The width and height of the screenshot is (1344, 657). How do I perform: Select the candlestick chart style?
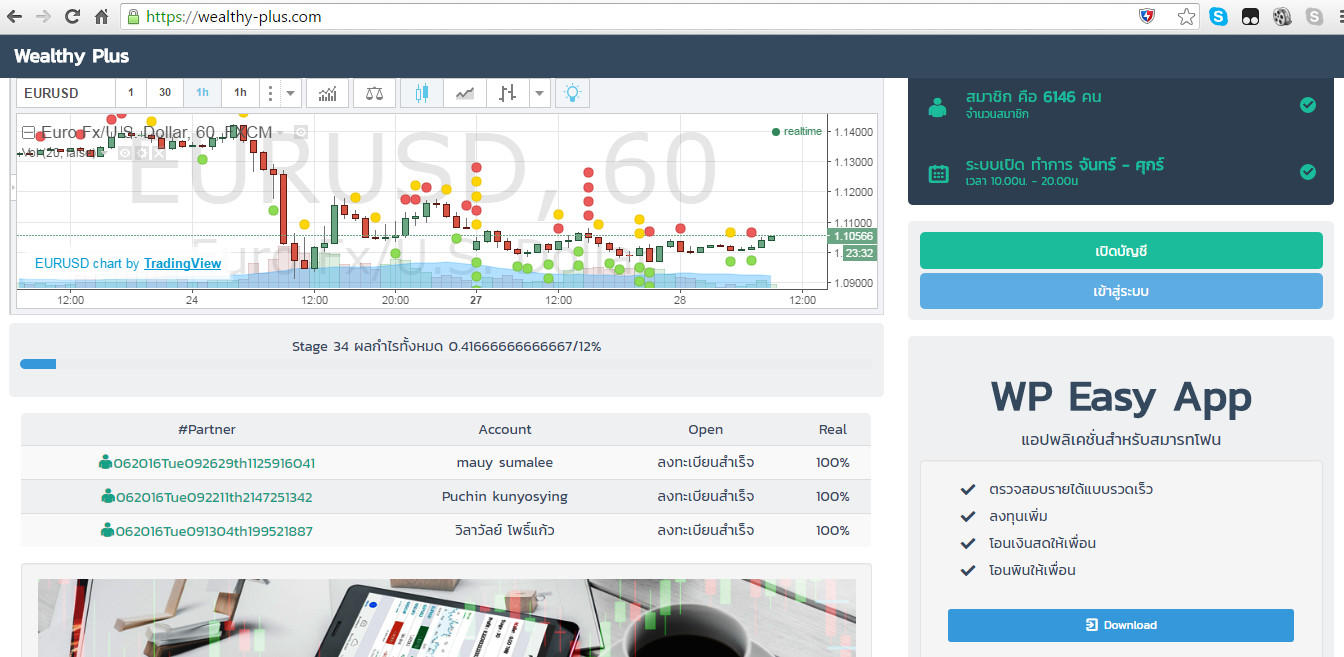421,93
